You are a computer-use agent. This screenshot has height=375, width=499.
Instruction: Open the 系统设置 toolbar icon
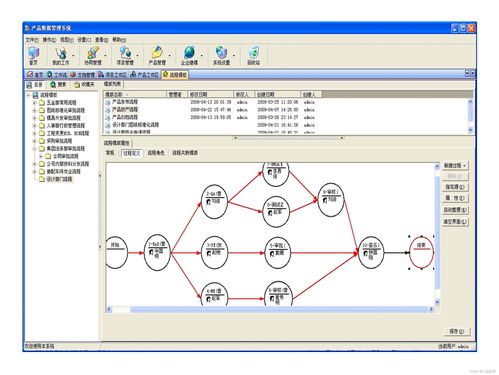[x=221, y=56]
